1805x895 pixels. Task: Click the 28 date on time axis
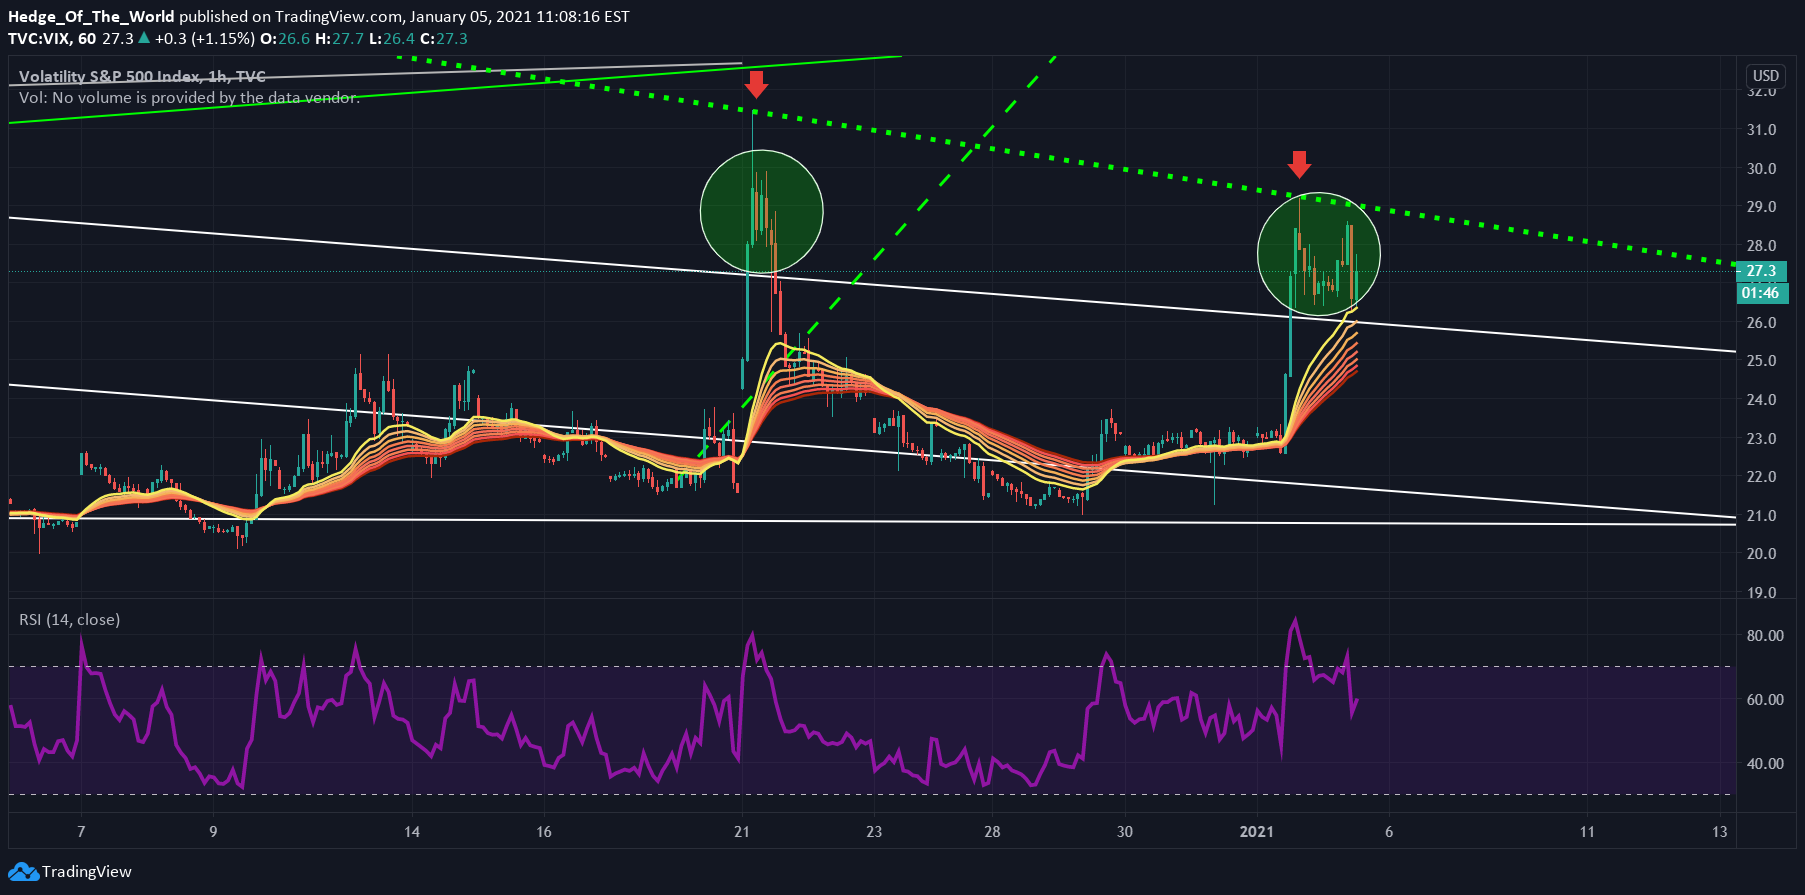click(992, 832)
